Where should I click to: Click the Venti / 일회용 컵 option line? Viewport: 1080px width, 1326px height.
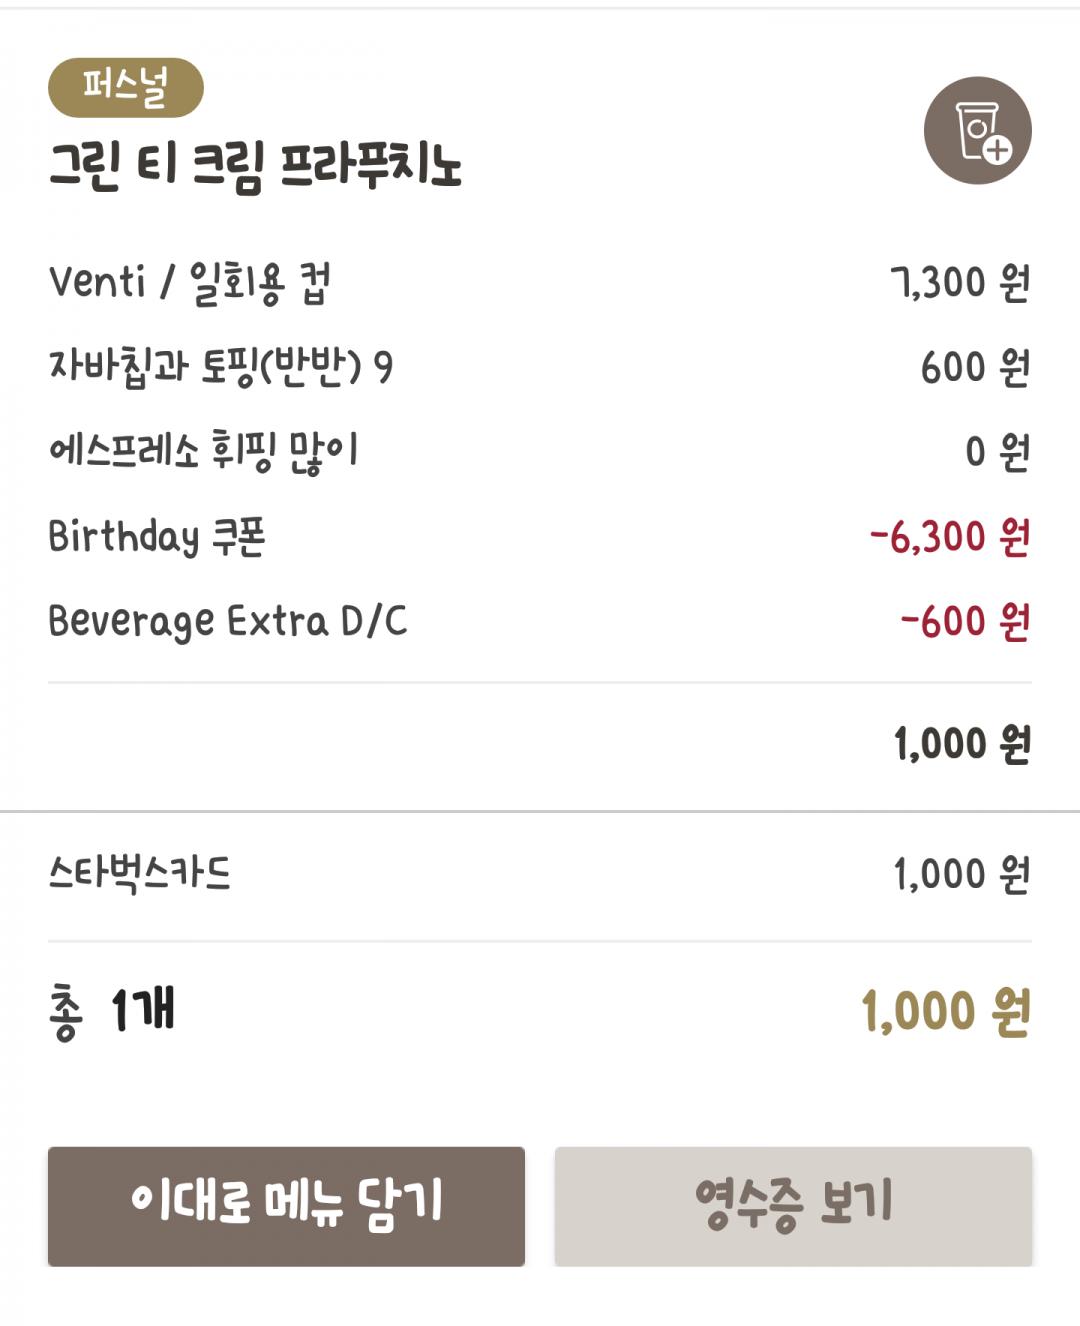click(189, 283)
